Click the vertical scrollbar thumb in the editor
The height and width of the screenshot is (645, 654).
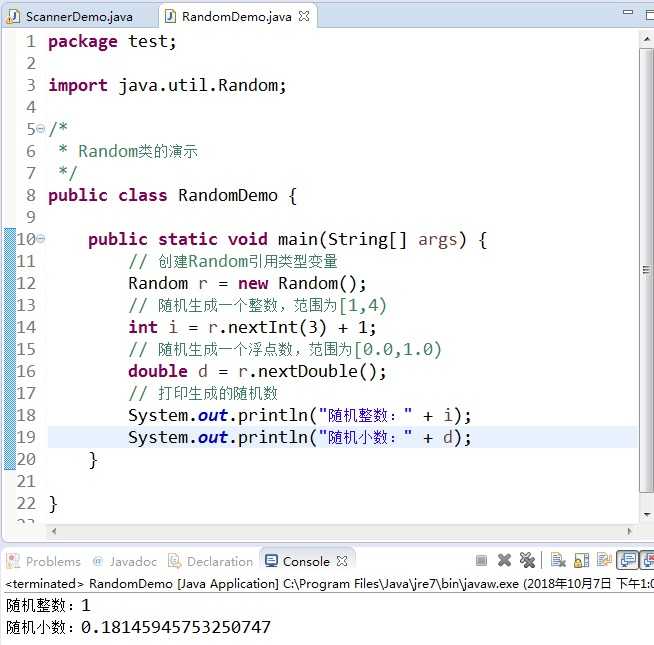point(646,270)
